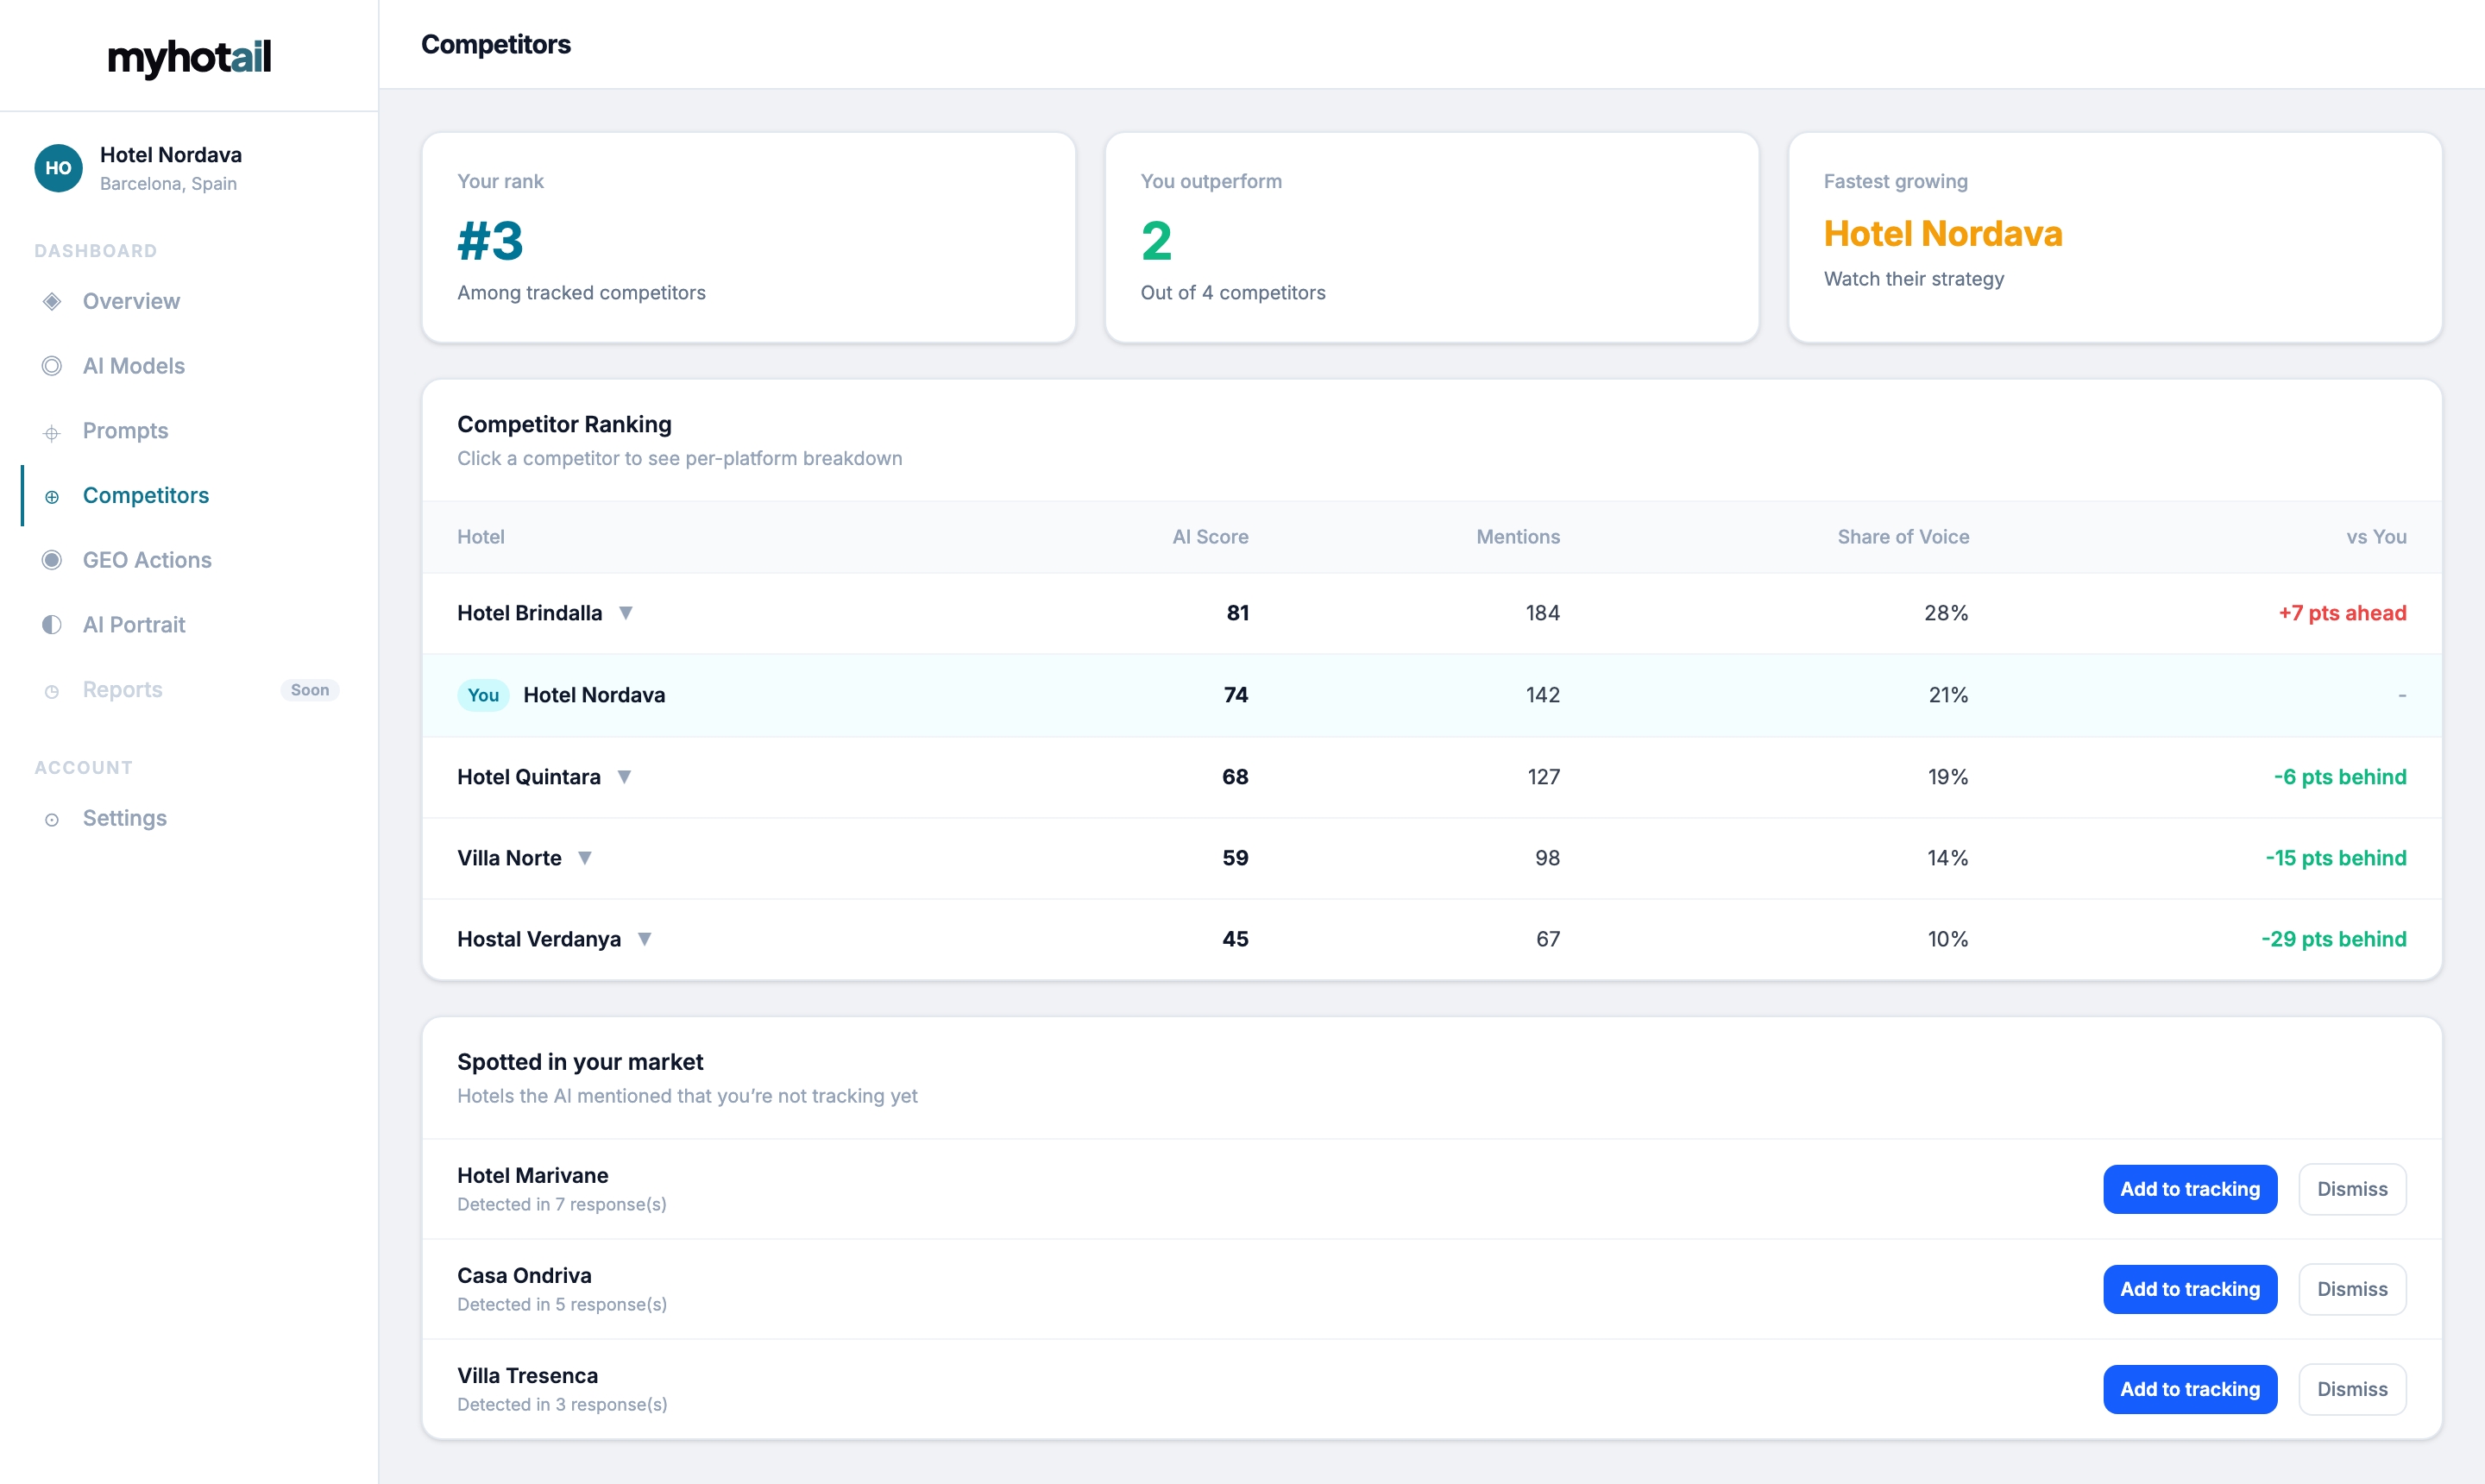Click Villa Norte share 14%
The width and height of the screenshot is (2485, 1484).
pos(1948,858)
